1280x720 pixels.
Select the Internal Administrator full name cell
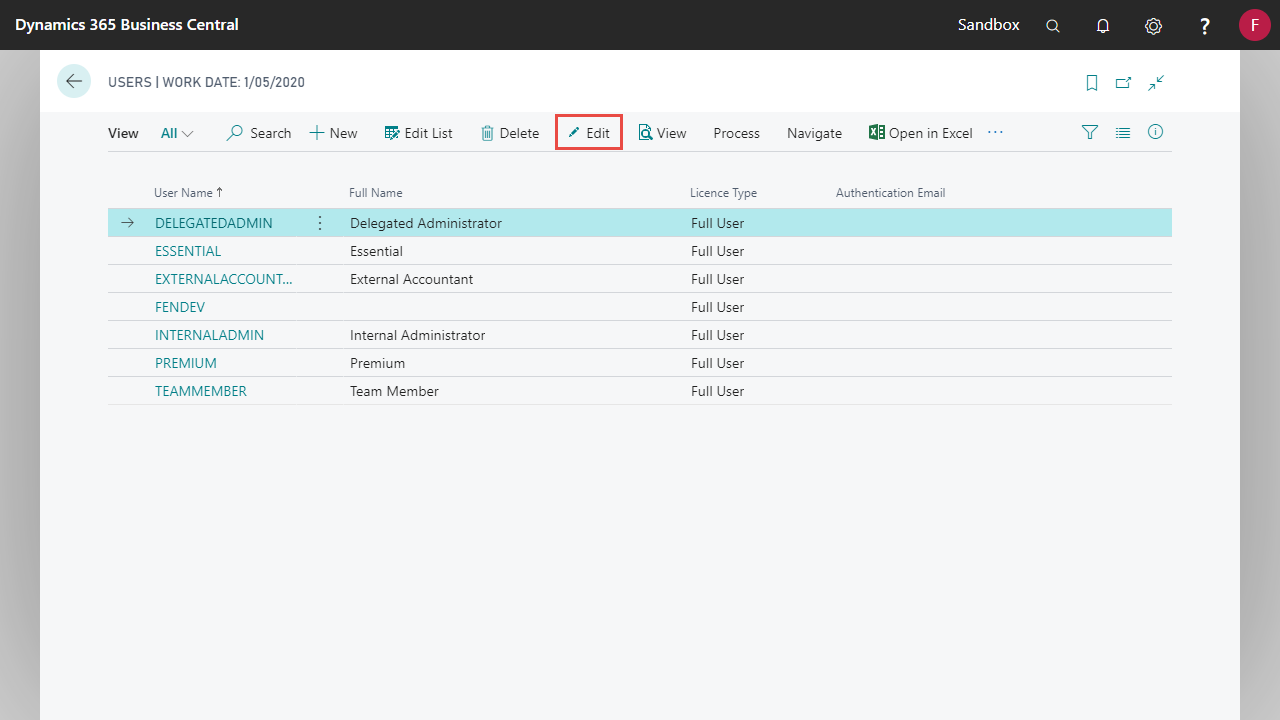point(418,335)
